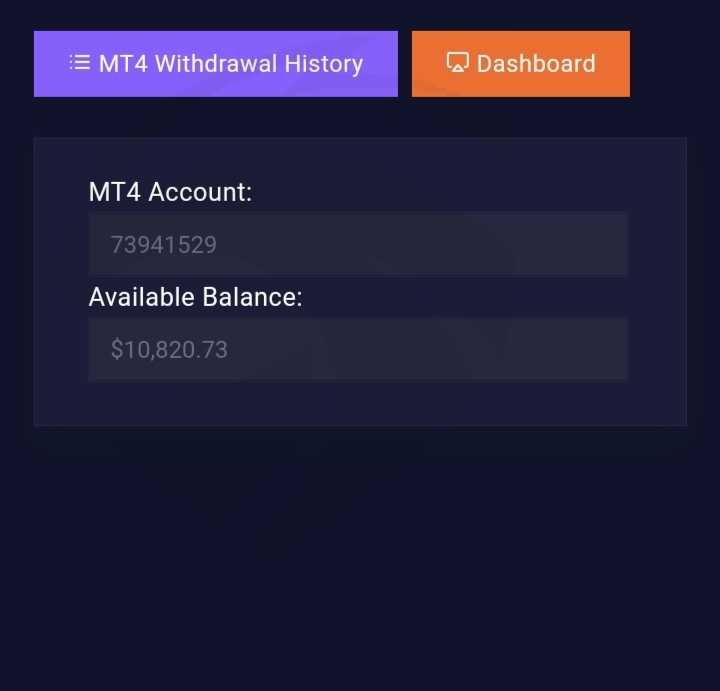This screenshot has width=720, height=691.
Task: Click the $10,820.73 balance value
Action: 169,350
